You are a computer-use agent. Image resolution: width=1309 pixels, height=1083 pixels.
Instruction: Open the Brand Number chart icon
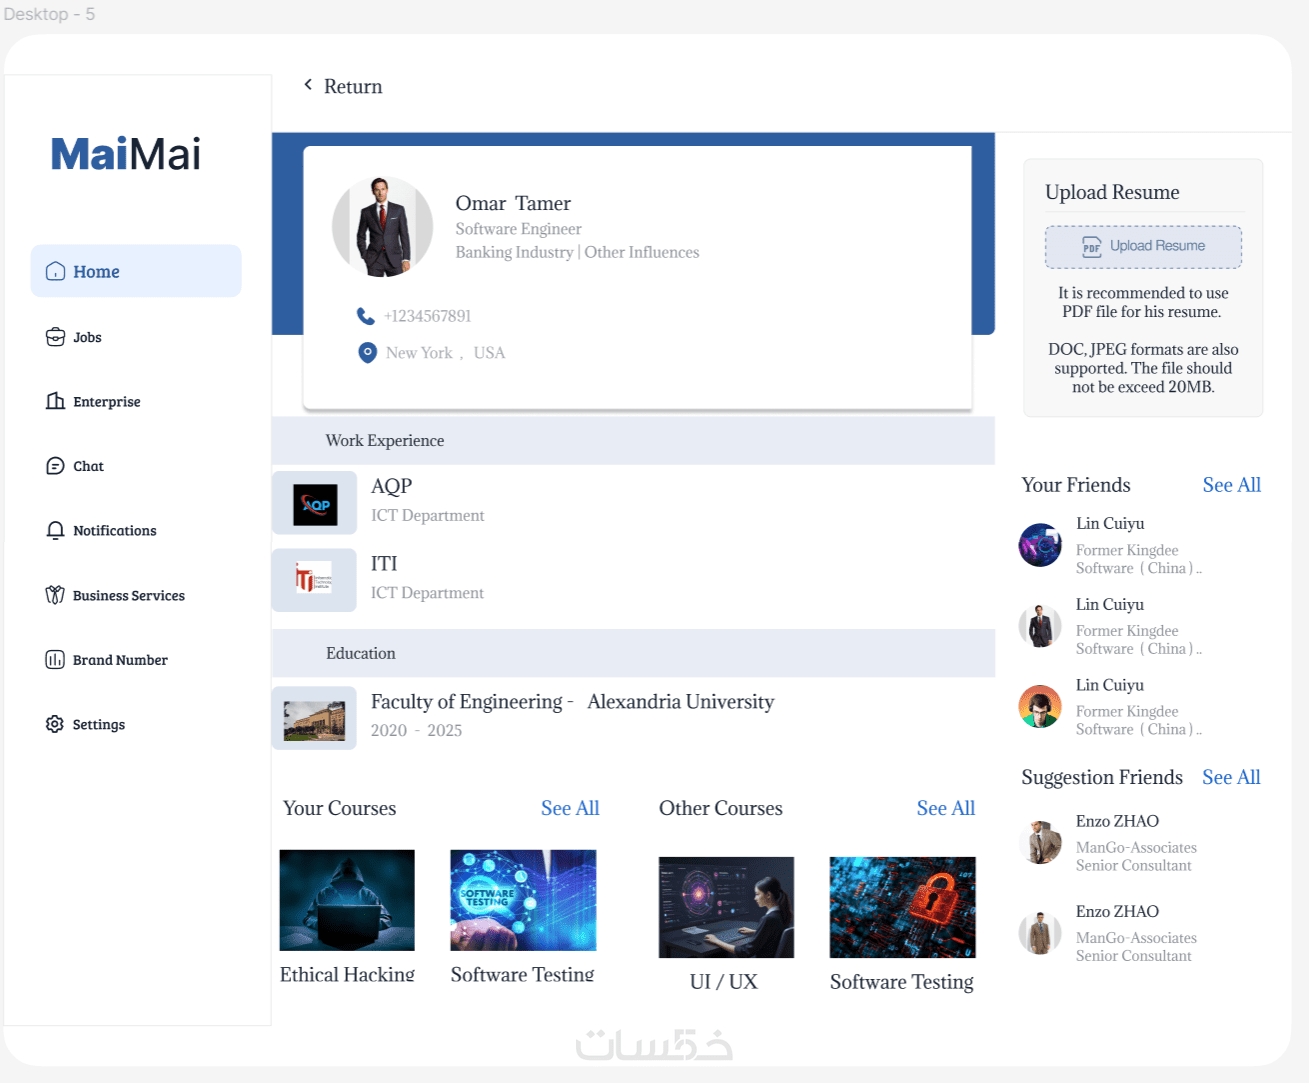[x=55, y=660]
